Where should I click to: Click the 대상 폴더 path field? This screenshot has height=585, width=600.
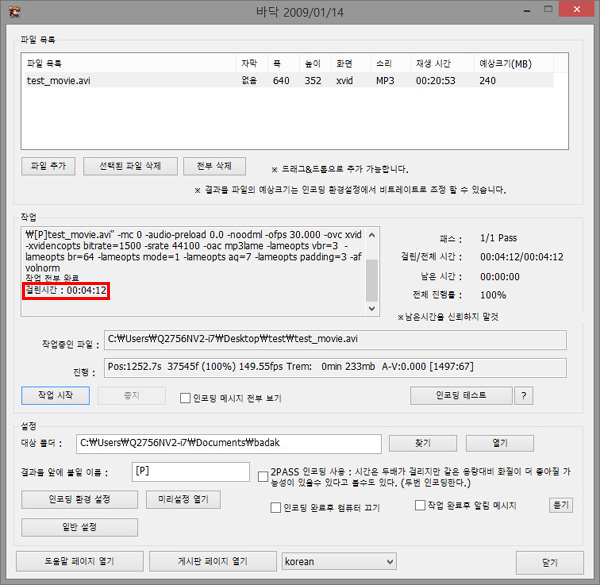[x=230, y=443]
